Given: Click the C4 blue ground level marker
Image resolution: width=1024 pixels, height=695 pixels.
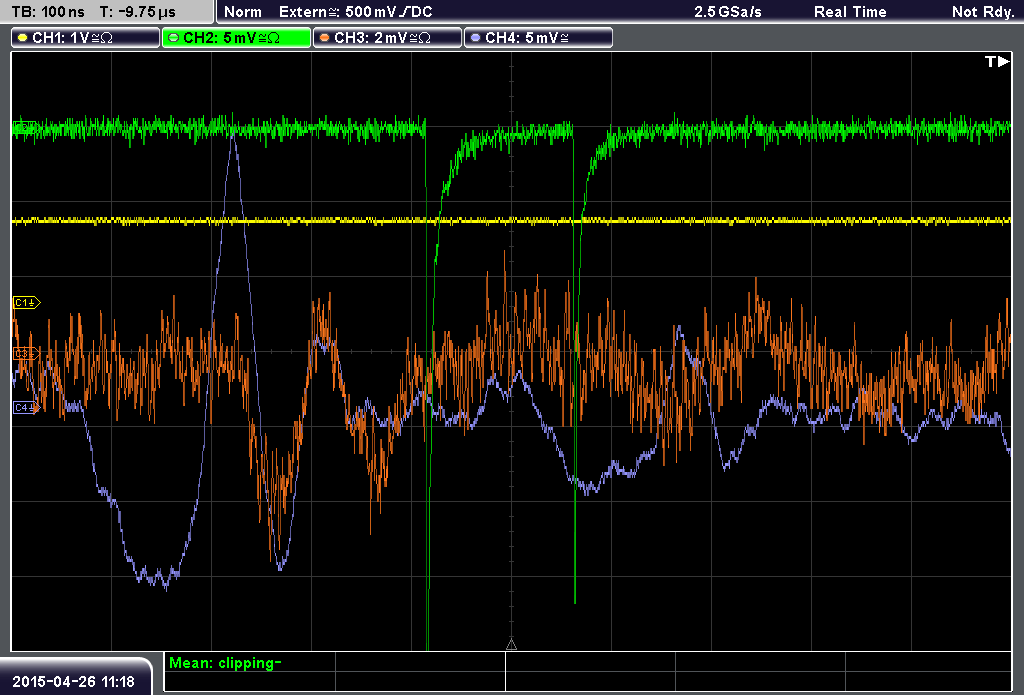Looking at the screenshot, I should click(x=26, y=408).
